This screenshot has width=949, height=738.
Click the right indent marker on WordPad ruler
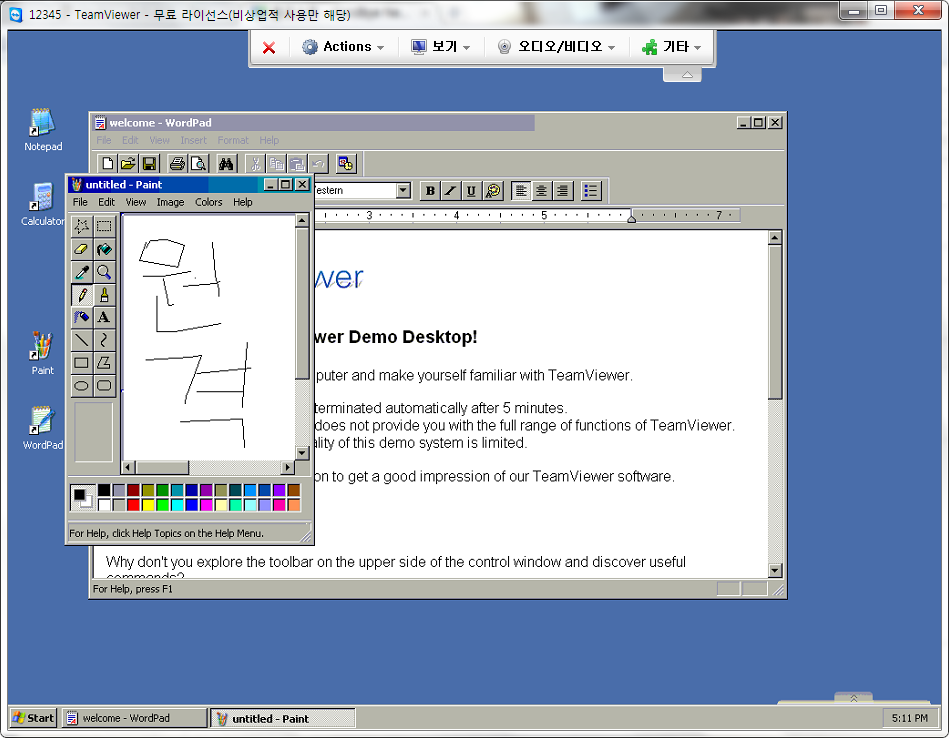pos(631,218)
